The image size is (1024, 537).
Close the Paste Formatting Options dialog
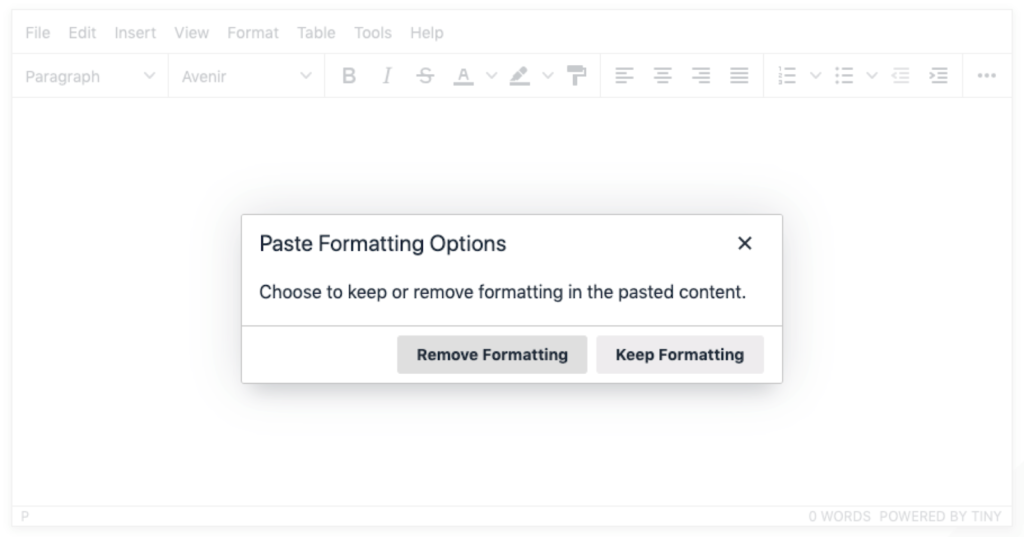click(744, 243)
